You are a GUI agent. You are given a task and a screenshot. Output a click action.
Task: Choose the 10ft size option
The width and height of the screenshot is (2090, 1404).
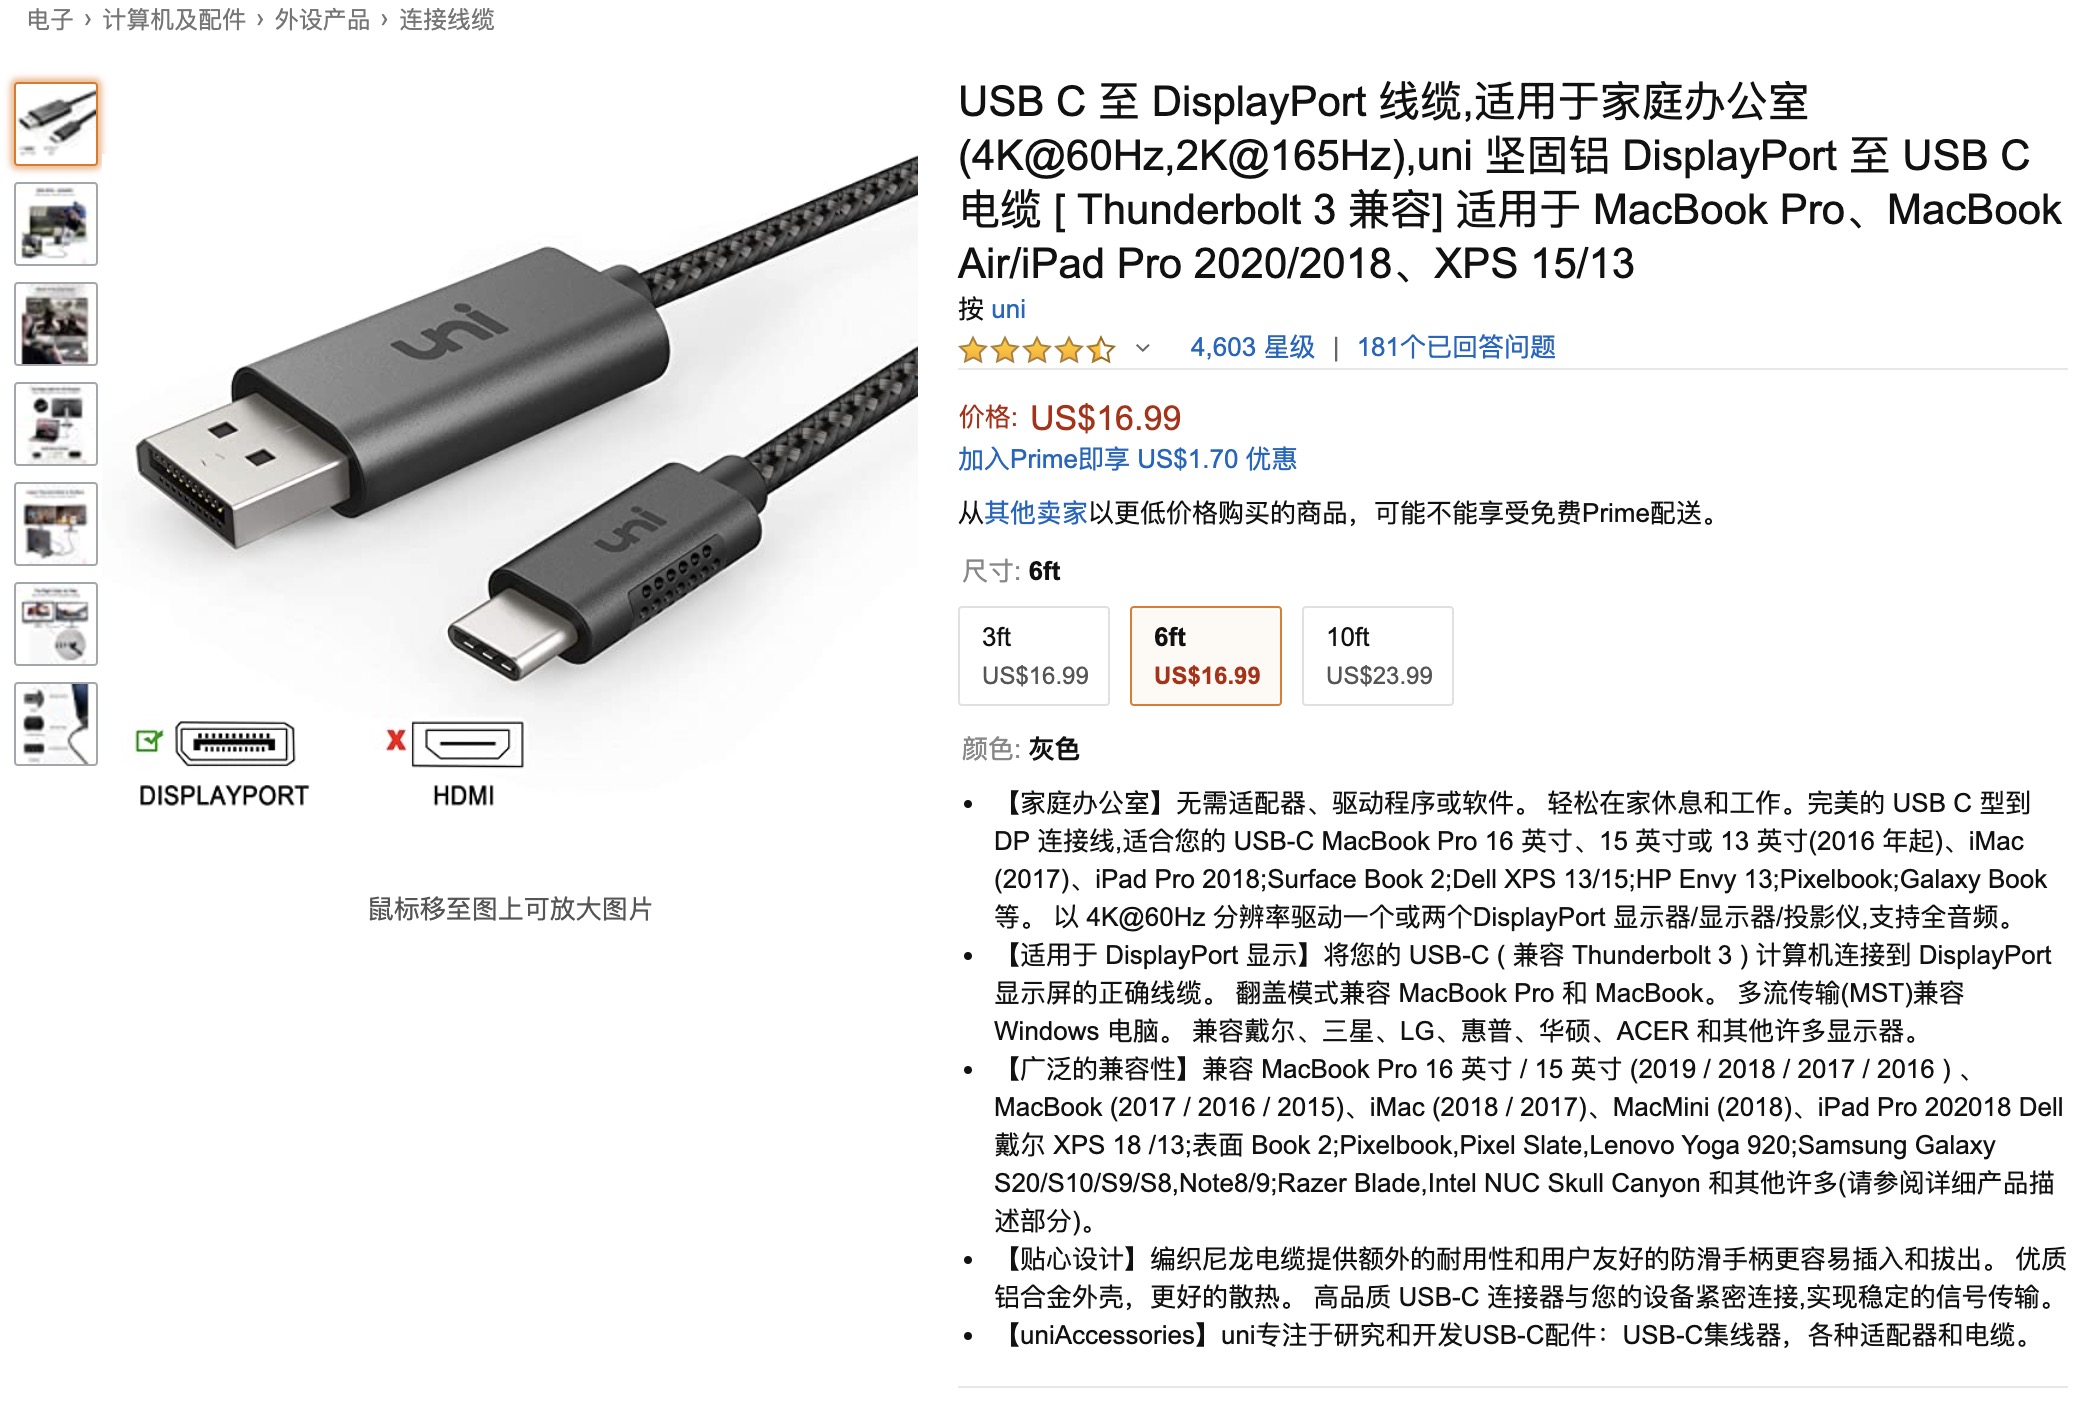(1378, 656)
